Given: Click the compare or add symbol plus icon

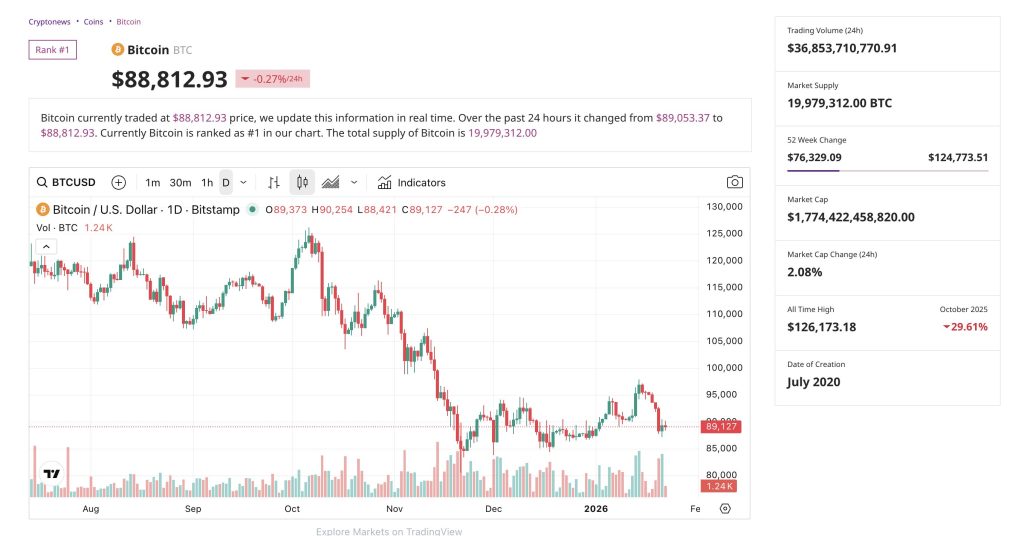Looking at the screenshot, I should click(x=119, y=182).
